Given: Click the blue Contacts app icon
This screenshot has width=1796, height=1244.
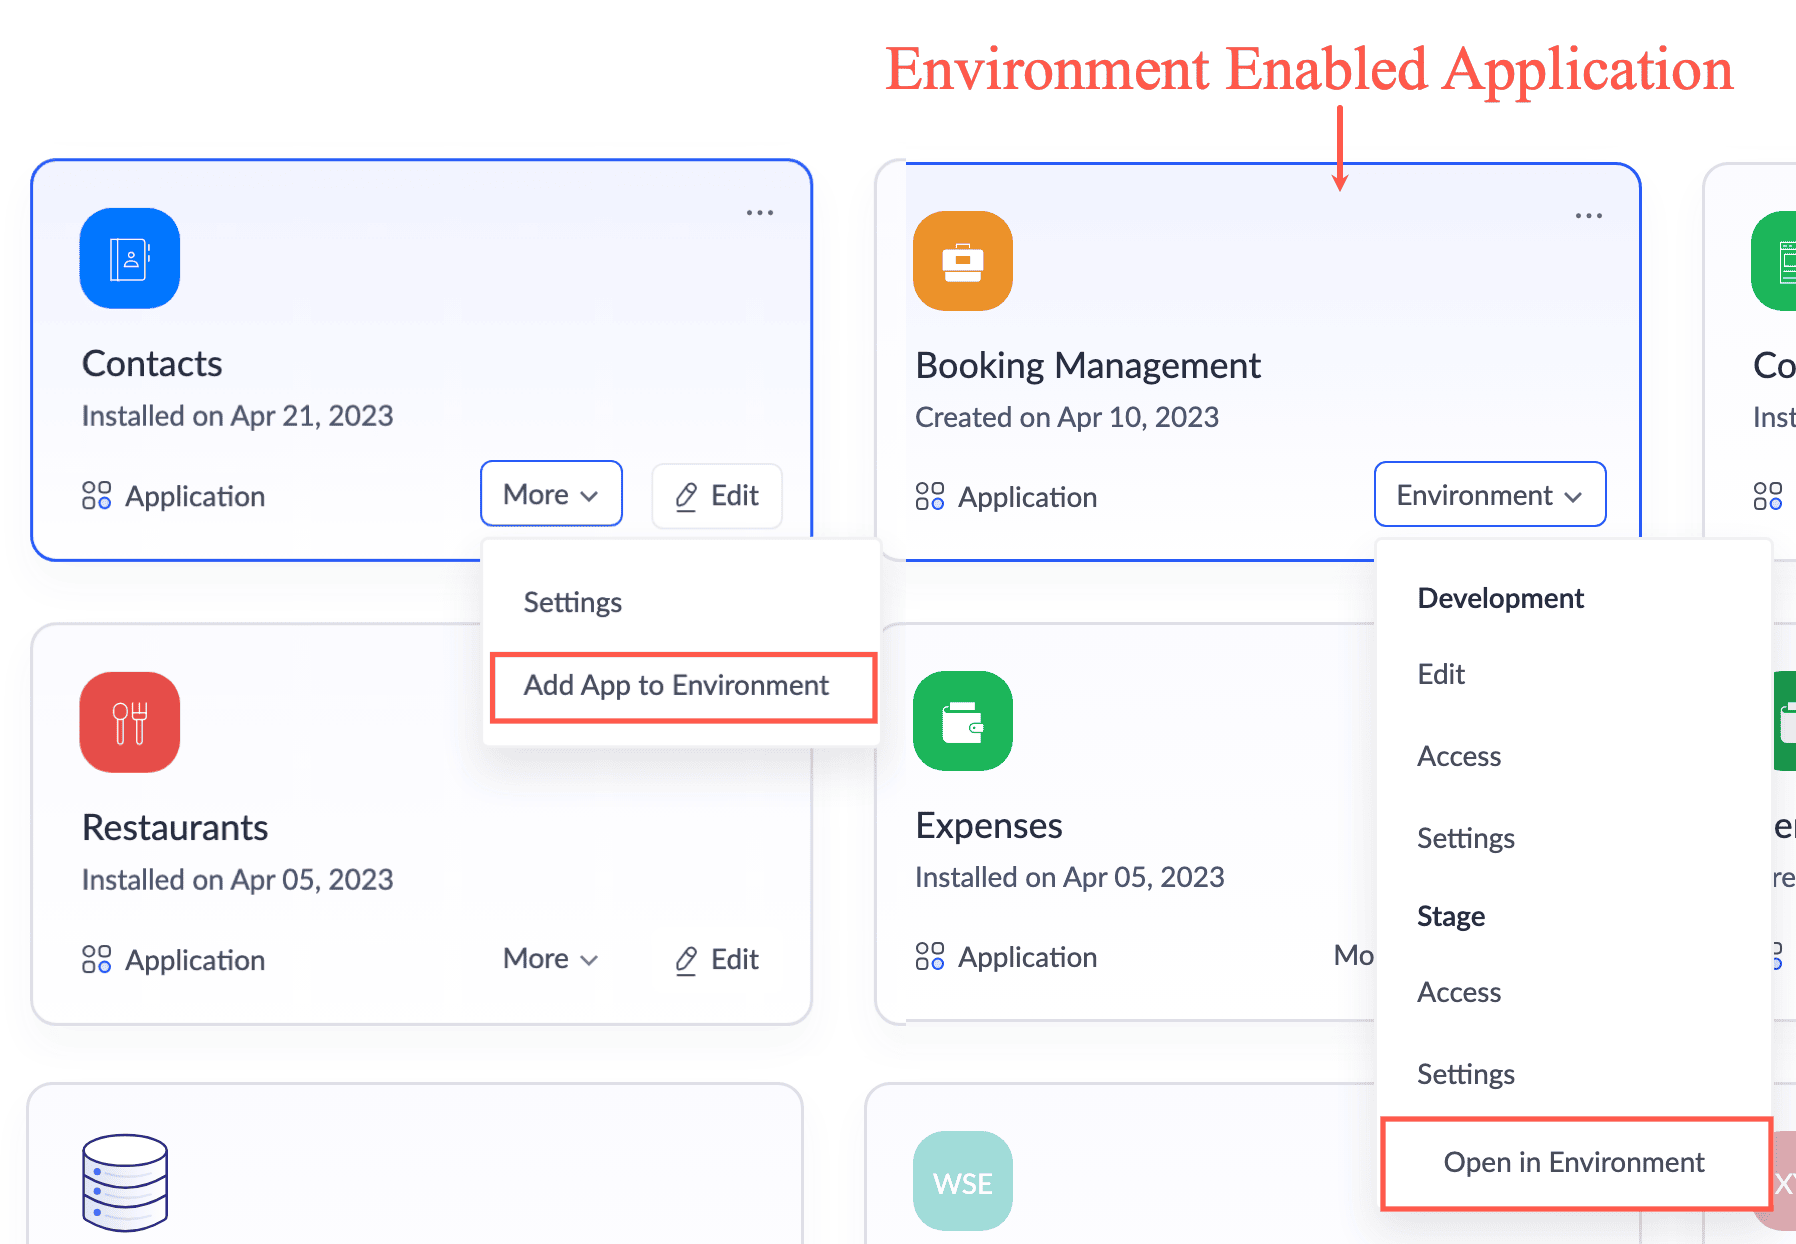Looking at the screenshot, I should [x=130, y=258].
